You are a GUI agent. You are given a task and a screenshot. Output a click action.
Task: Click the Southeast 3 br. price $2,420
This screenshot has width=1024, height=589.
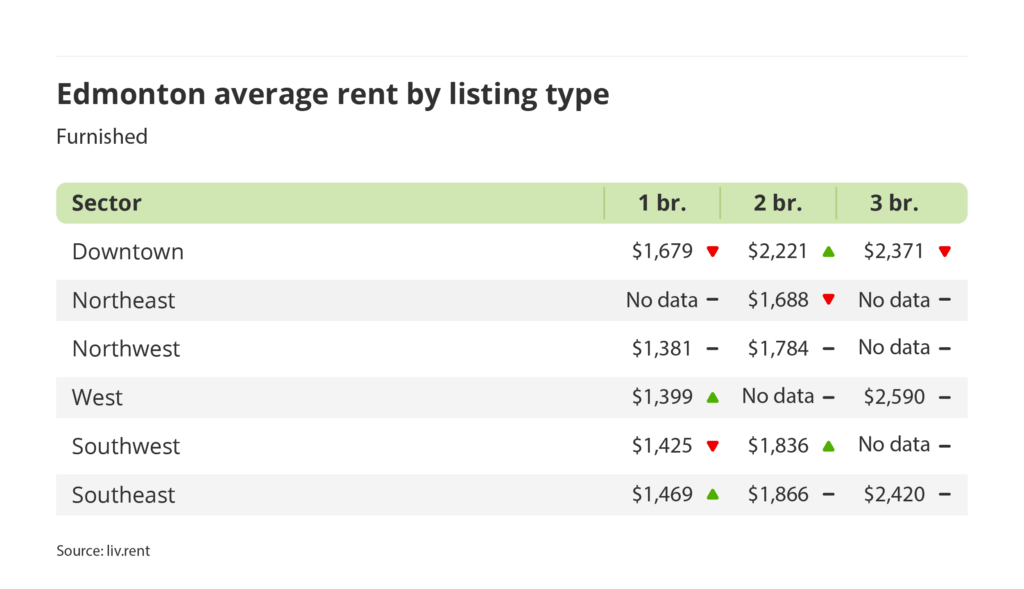tap(894, 494)
